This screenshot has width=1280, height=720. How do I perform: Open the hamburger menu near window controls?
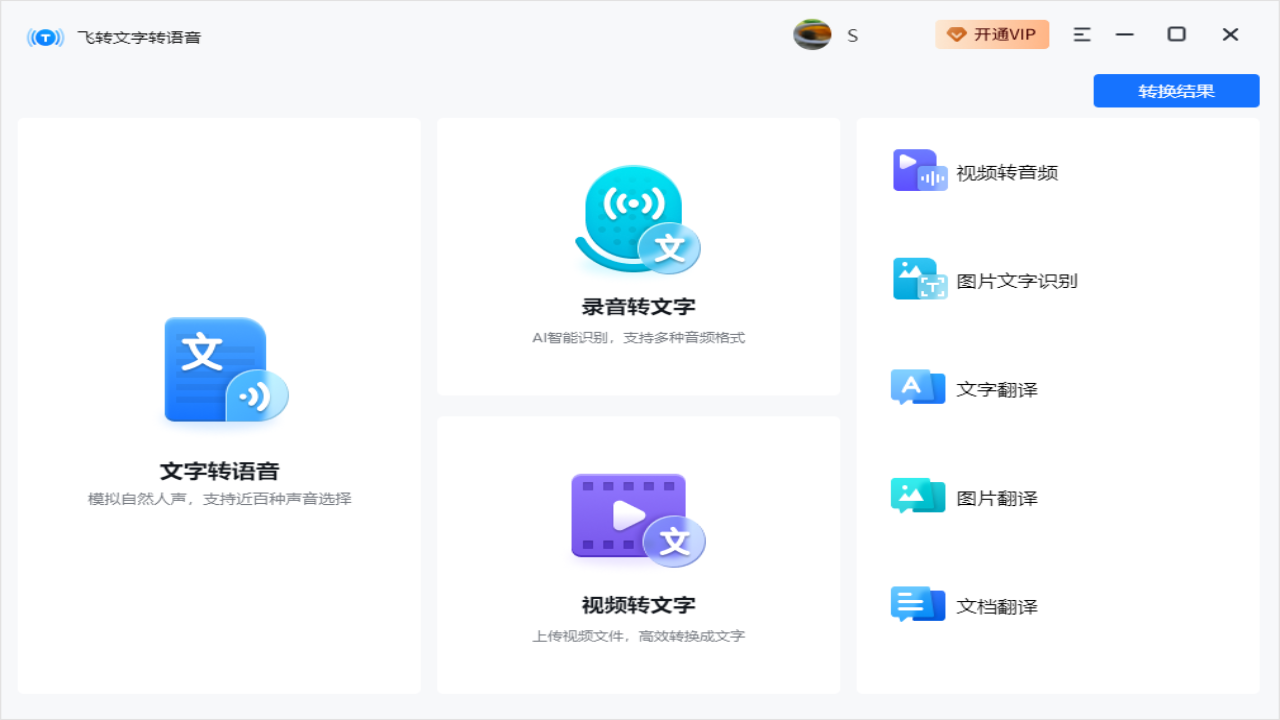[x=1081, y=33]
